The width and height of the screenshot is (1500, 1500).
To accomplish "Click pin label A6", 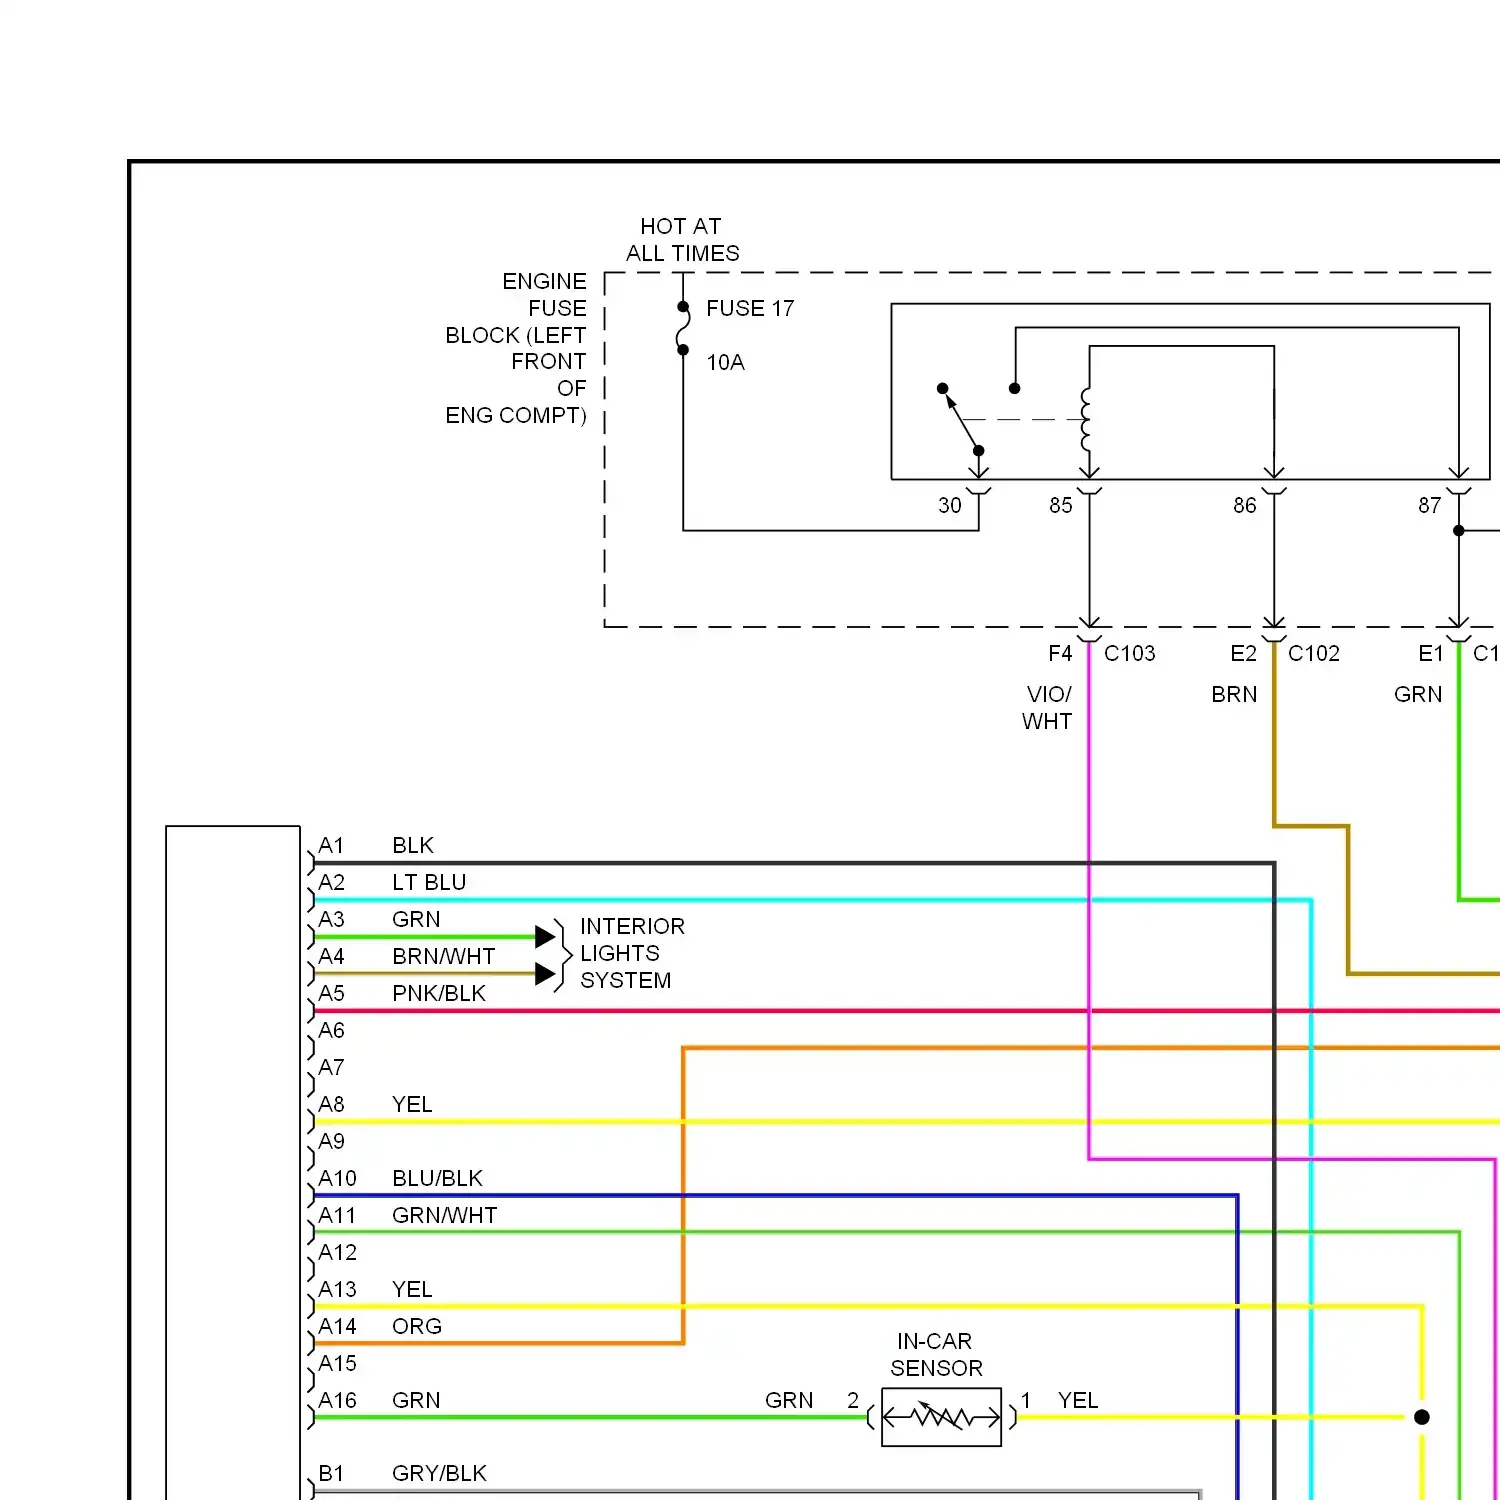I will [x=331, y=1030].
